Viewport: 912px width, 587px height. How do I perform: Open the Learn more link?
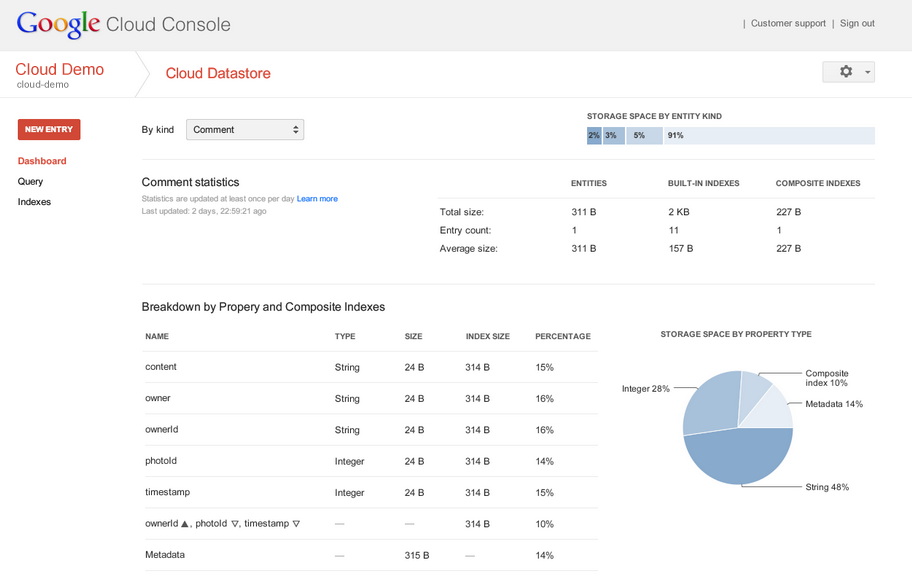point(317,199)
